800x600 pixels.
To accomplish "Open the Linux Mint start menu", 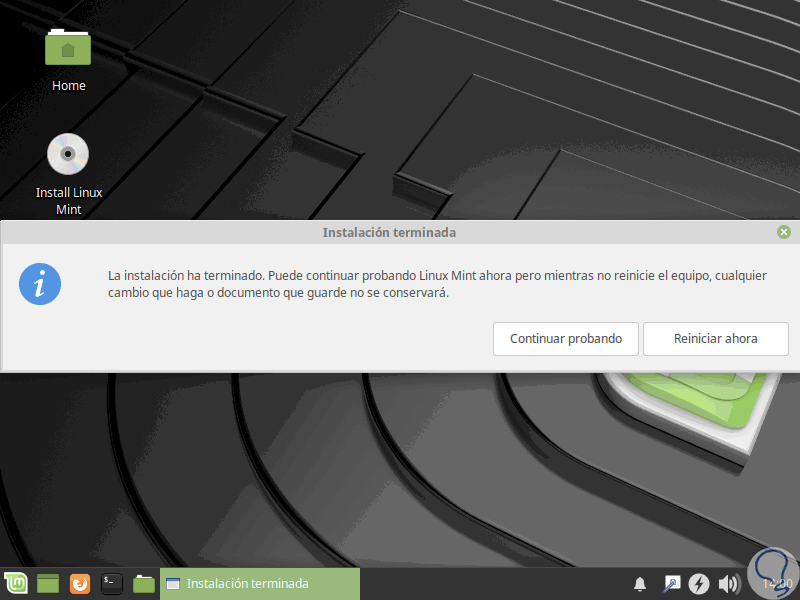I will click(x=16, y=583).
